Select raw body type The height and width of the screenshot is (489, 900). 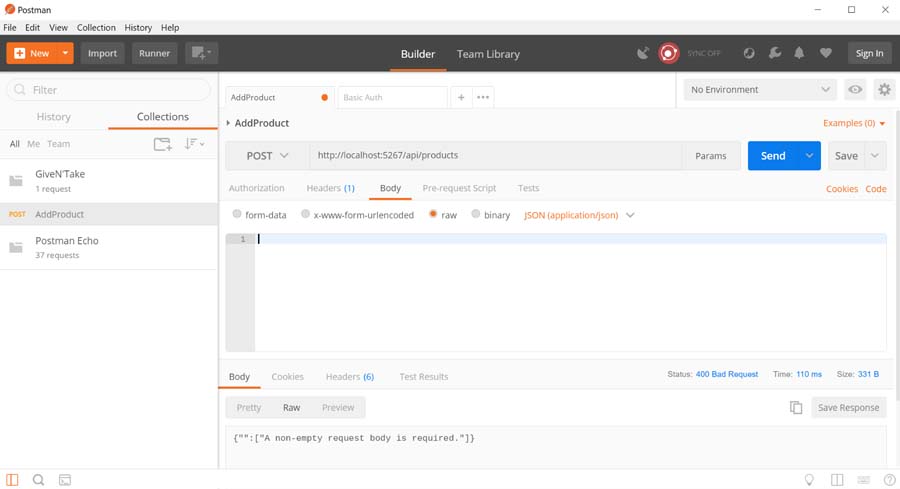point(433,214)
